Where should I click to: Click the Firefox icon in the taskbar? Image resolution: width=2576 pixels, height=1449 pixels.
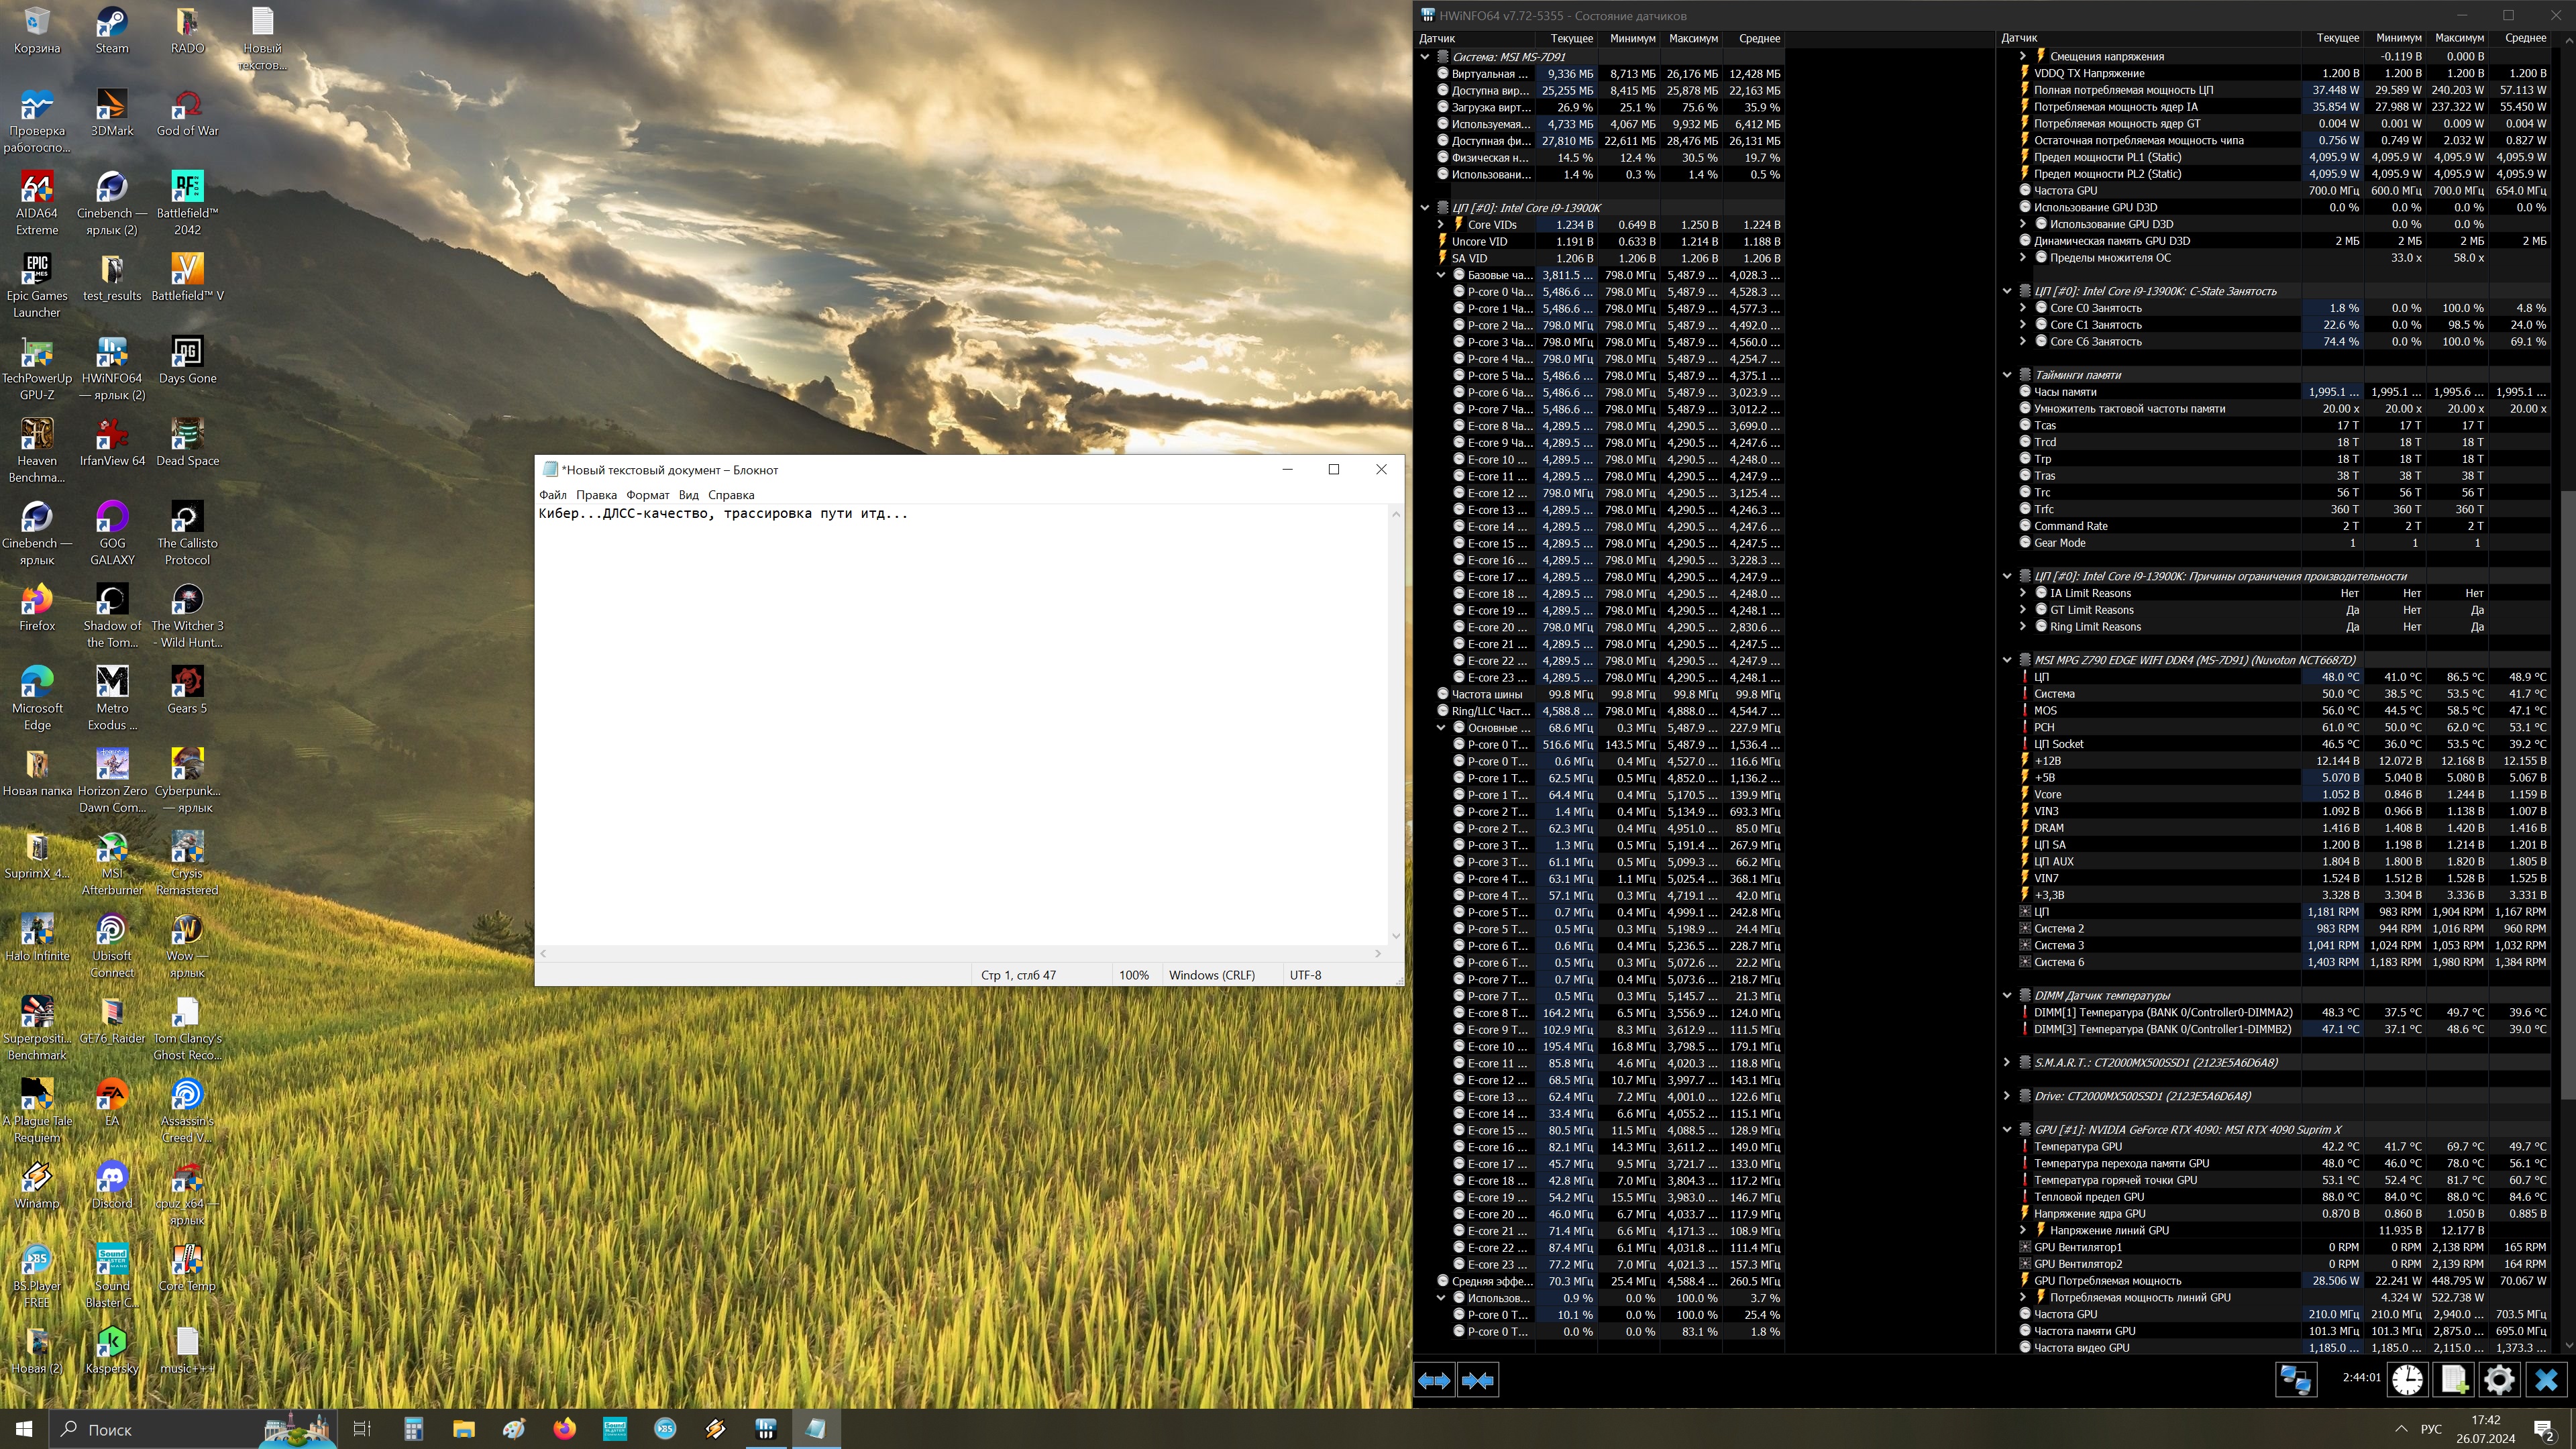(x=564, y=1429)
